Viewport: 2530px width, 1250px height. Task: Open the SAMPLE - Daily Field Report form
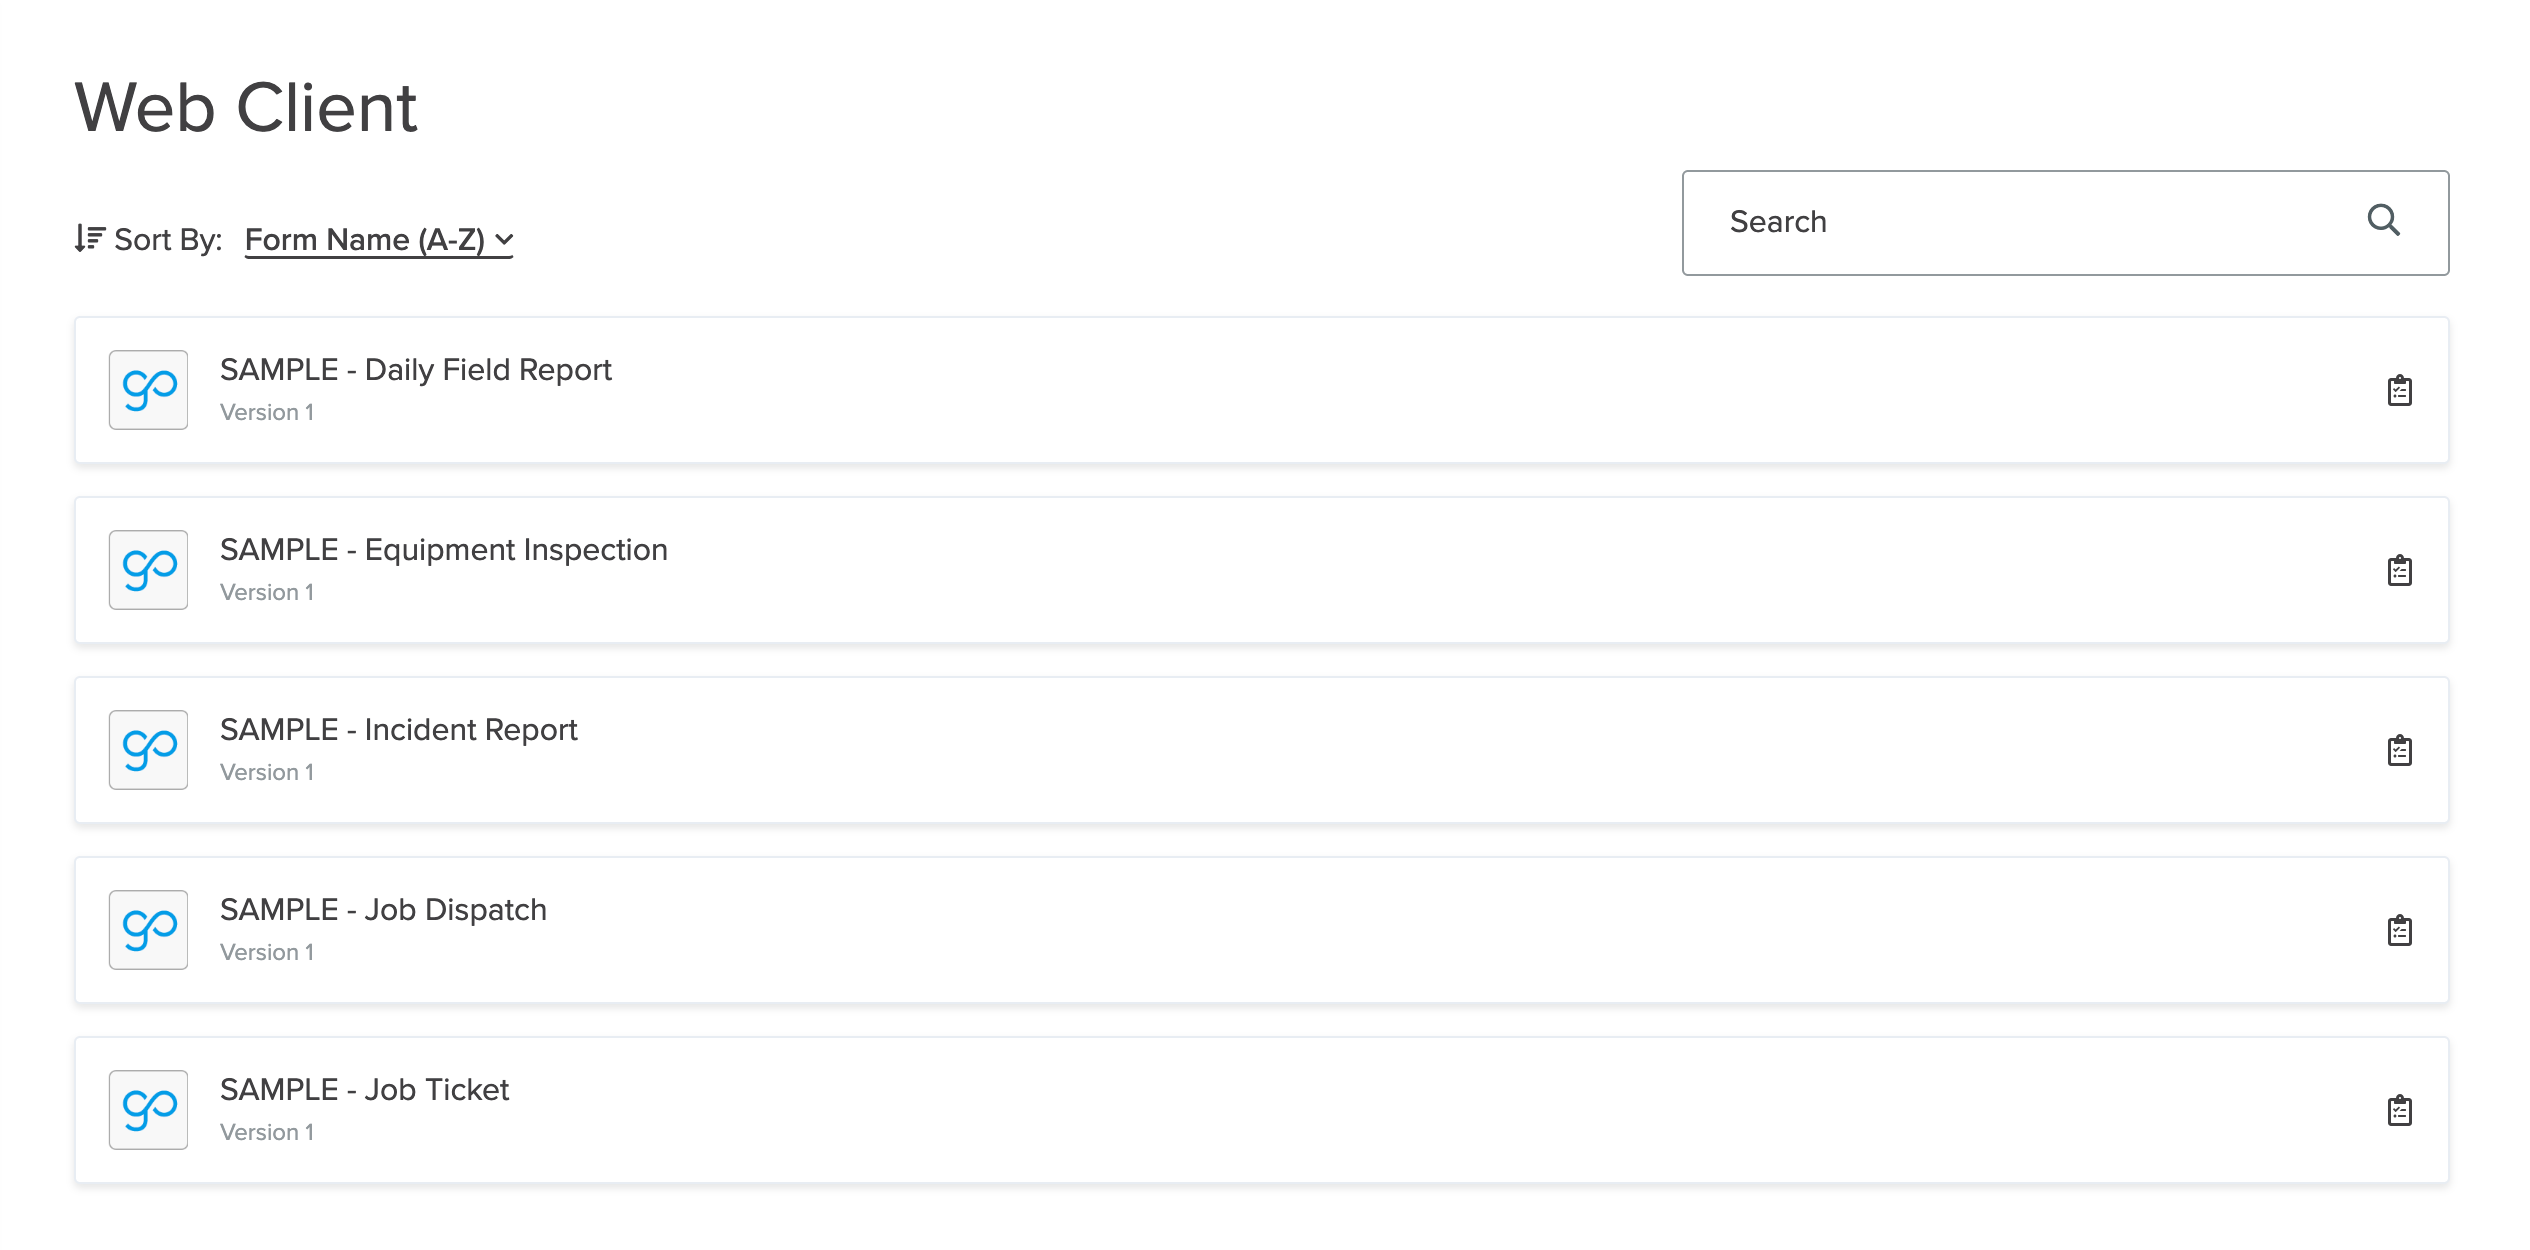(417, 369)
